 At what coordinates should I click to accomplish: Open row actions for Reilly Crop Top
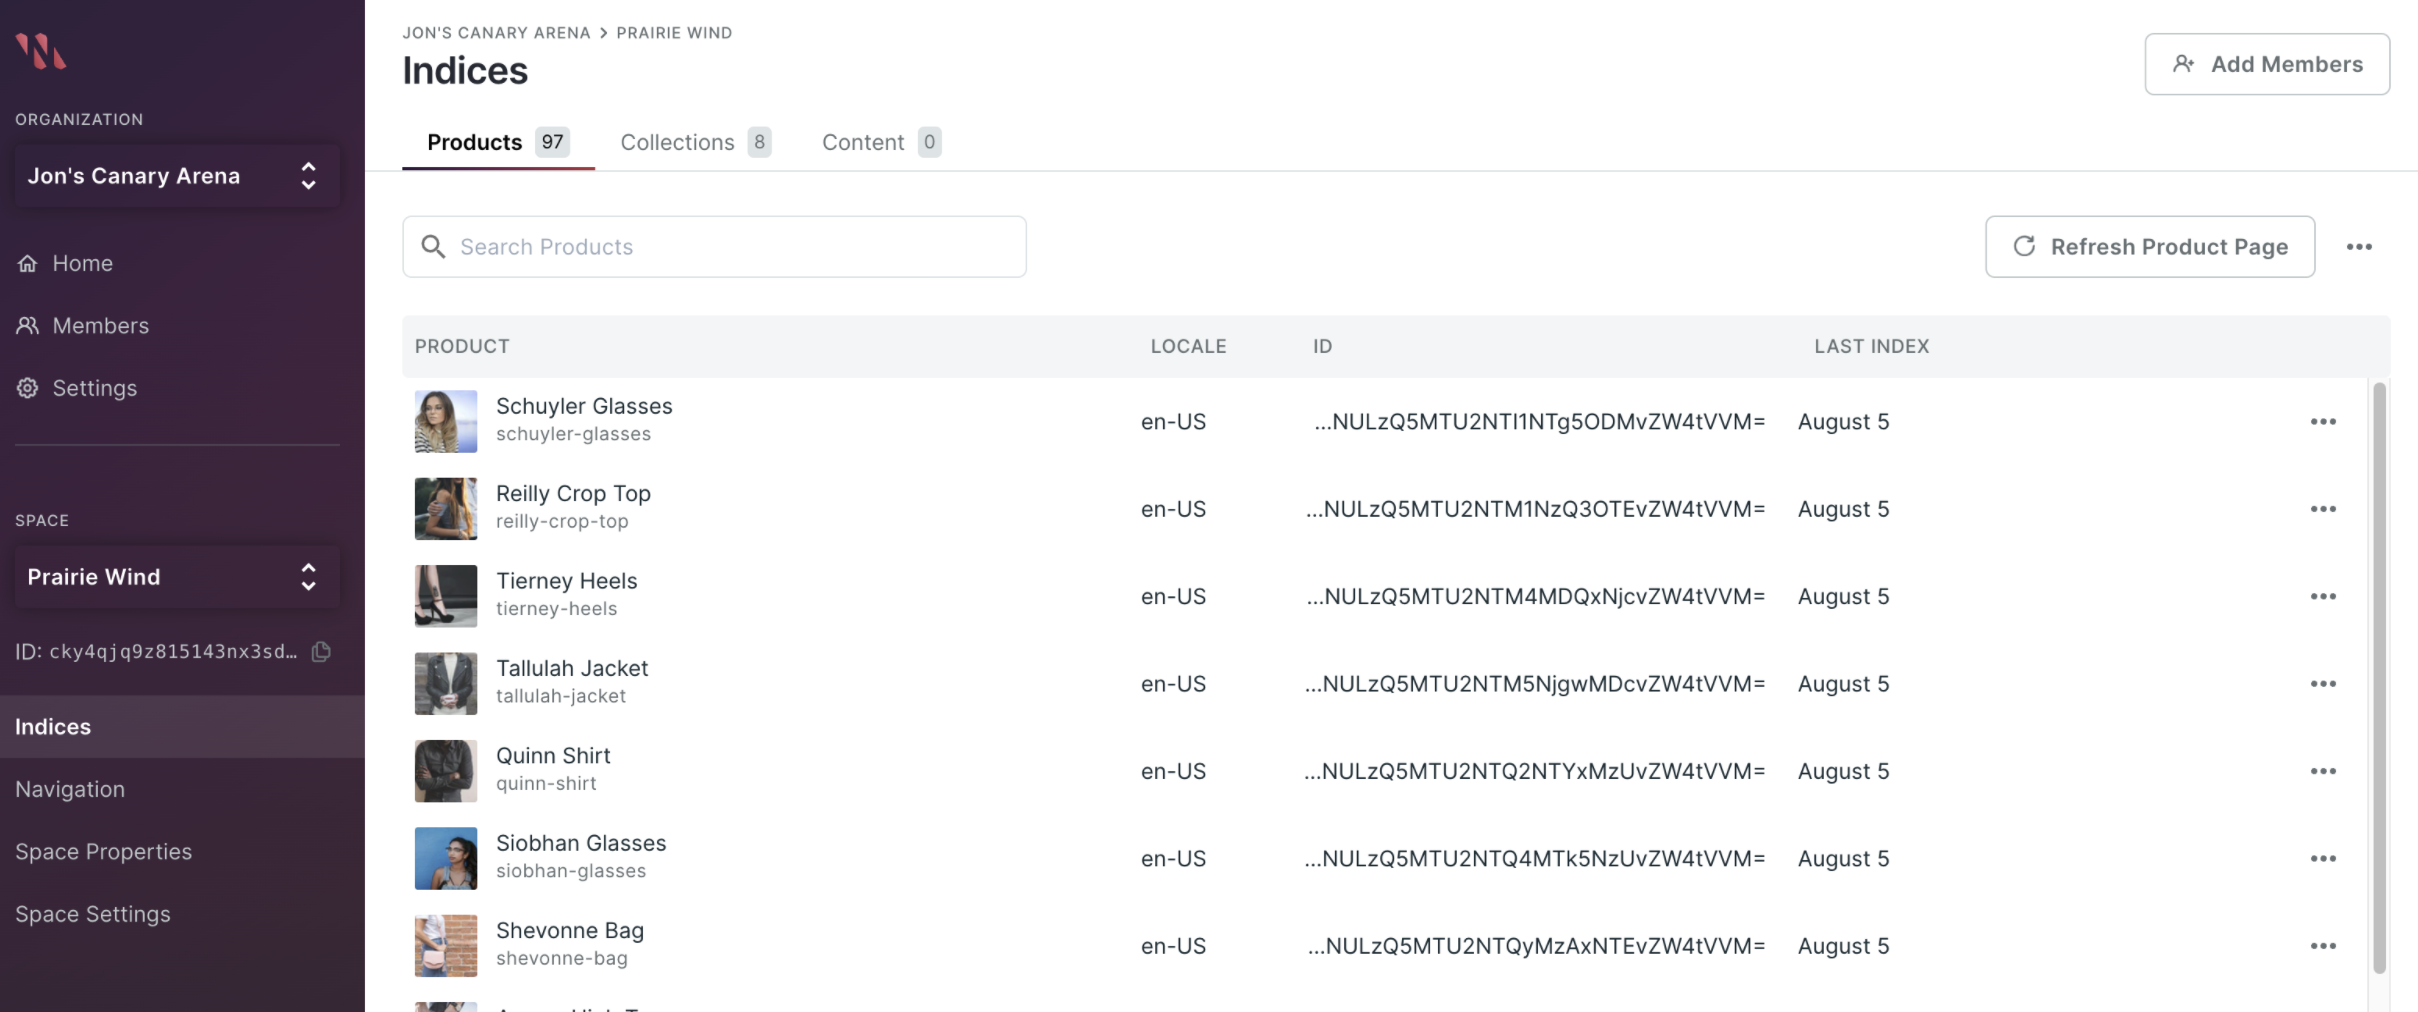[2323, 509]
